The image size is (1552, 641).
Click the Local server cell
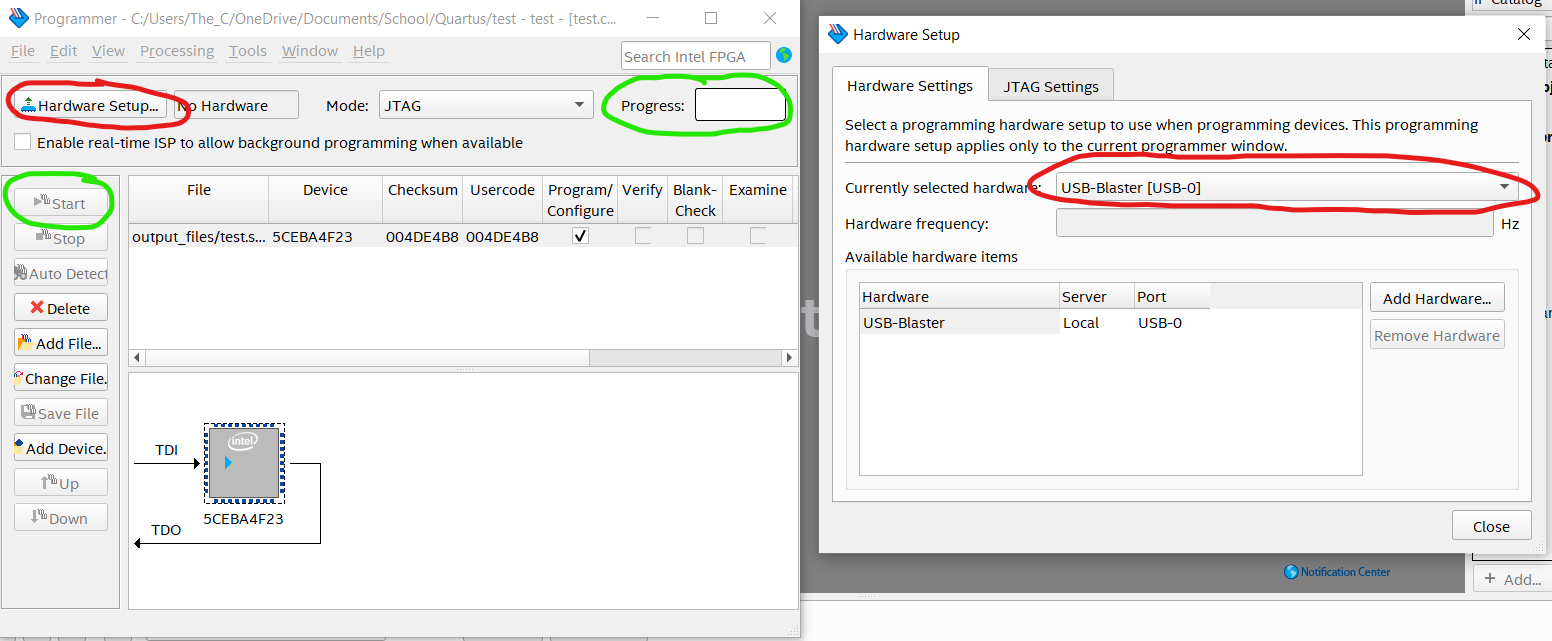click(x=1097, y=322)
